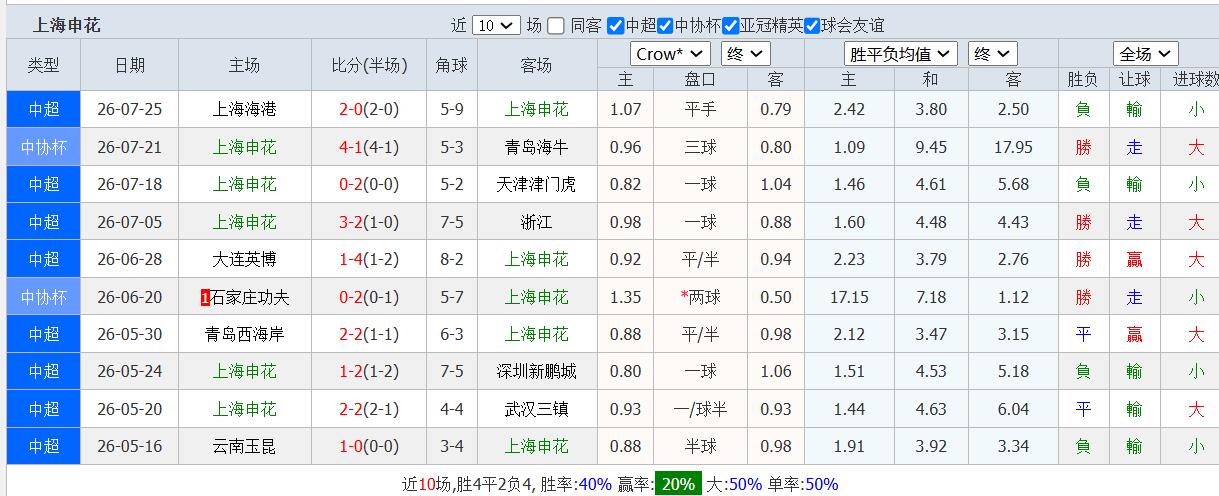Open the 终 dropdown beside Crow*

tap(745, 54)
